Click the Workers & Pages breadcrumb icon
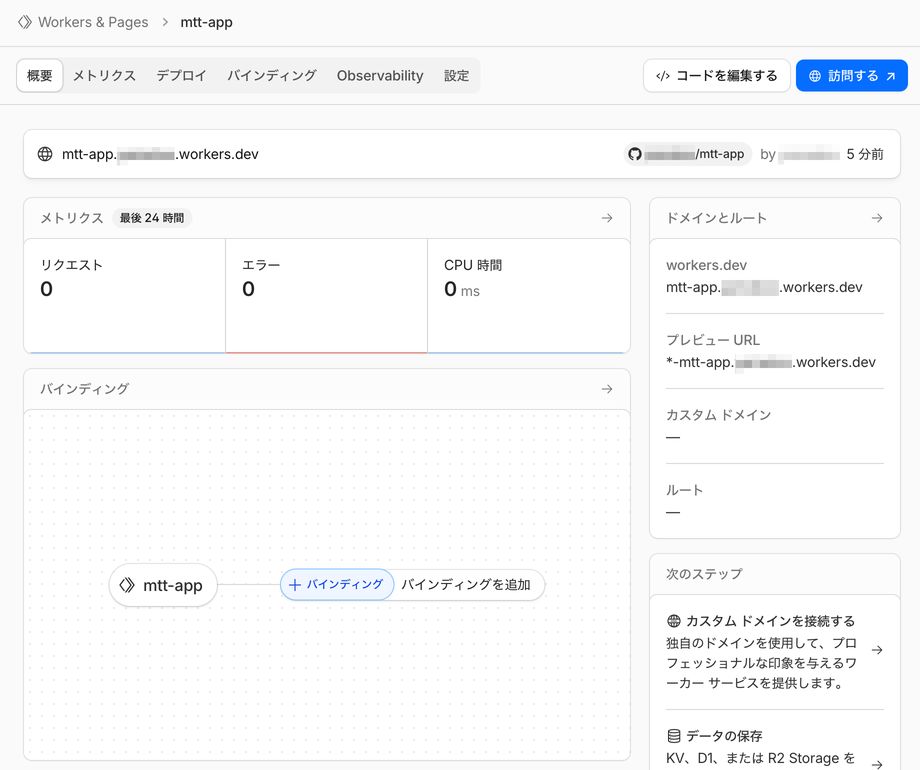This screenshot has width=920, height=770. [25, 22]
